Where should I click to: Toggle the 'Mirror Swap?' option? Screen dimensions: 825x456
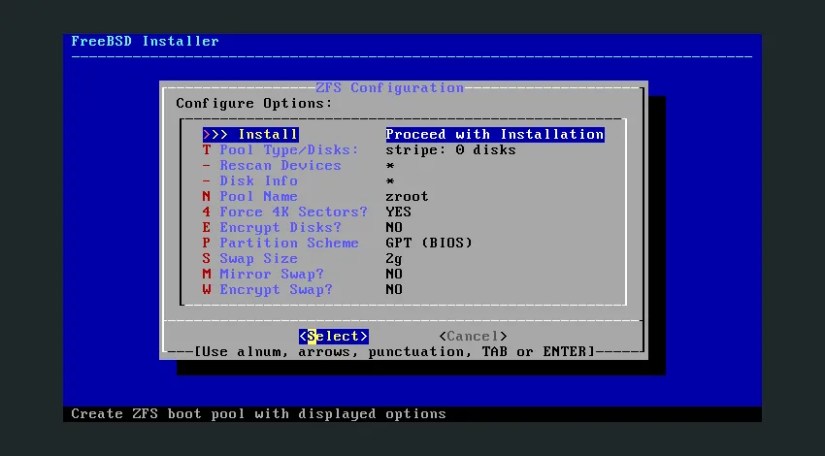point(263,274)
